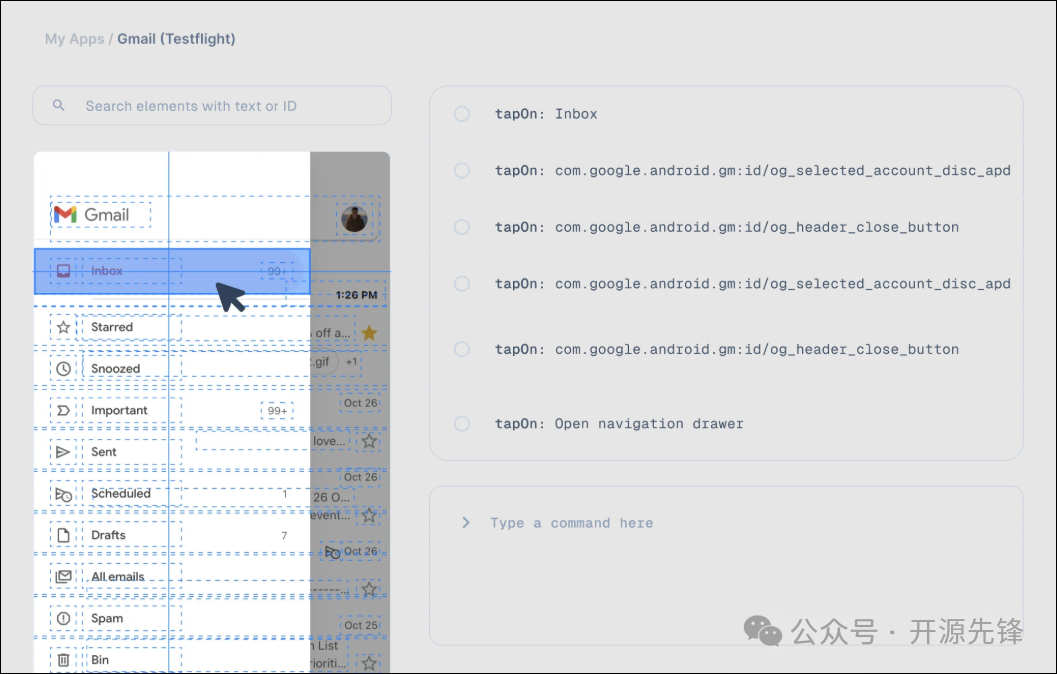This screenshot has height=674, width=1057.
Task: Click the Gmail logo in device preview
Action: point(92,215)
